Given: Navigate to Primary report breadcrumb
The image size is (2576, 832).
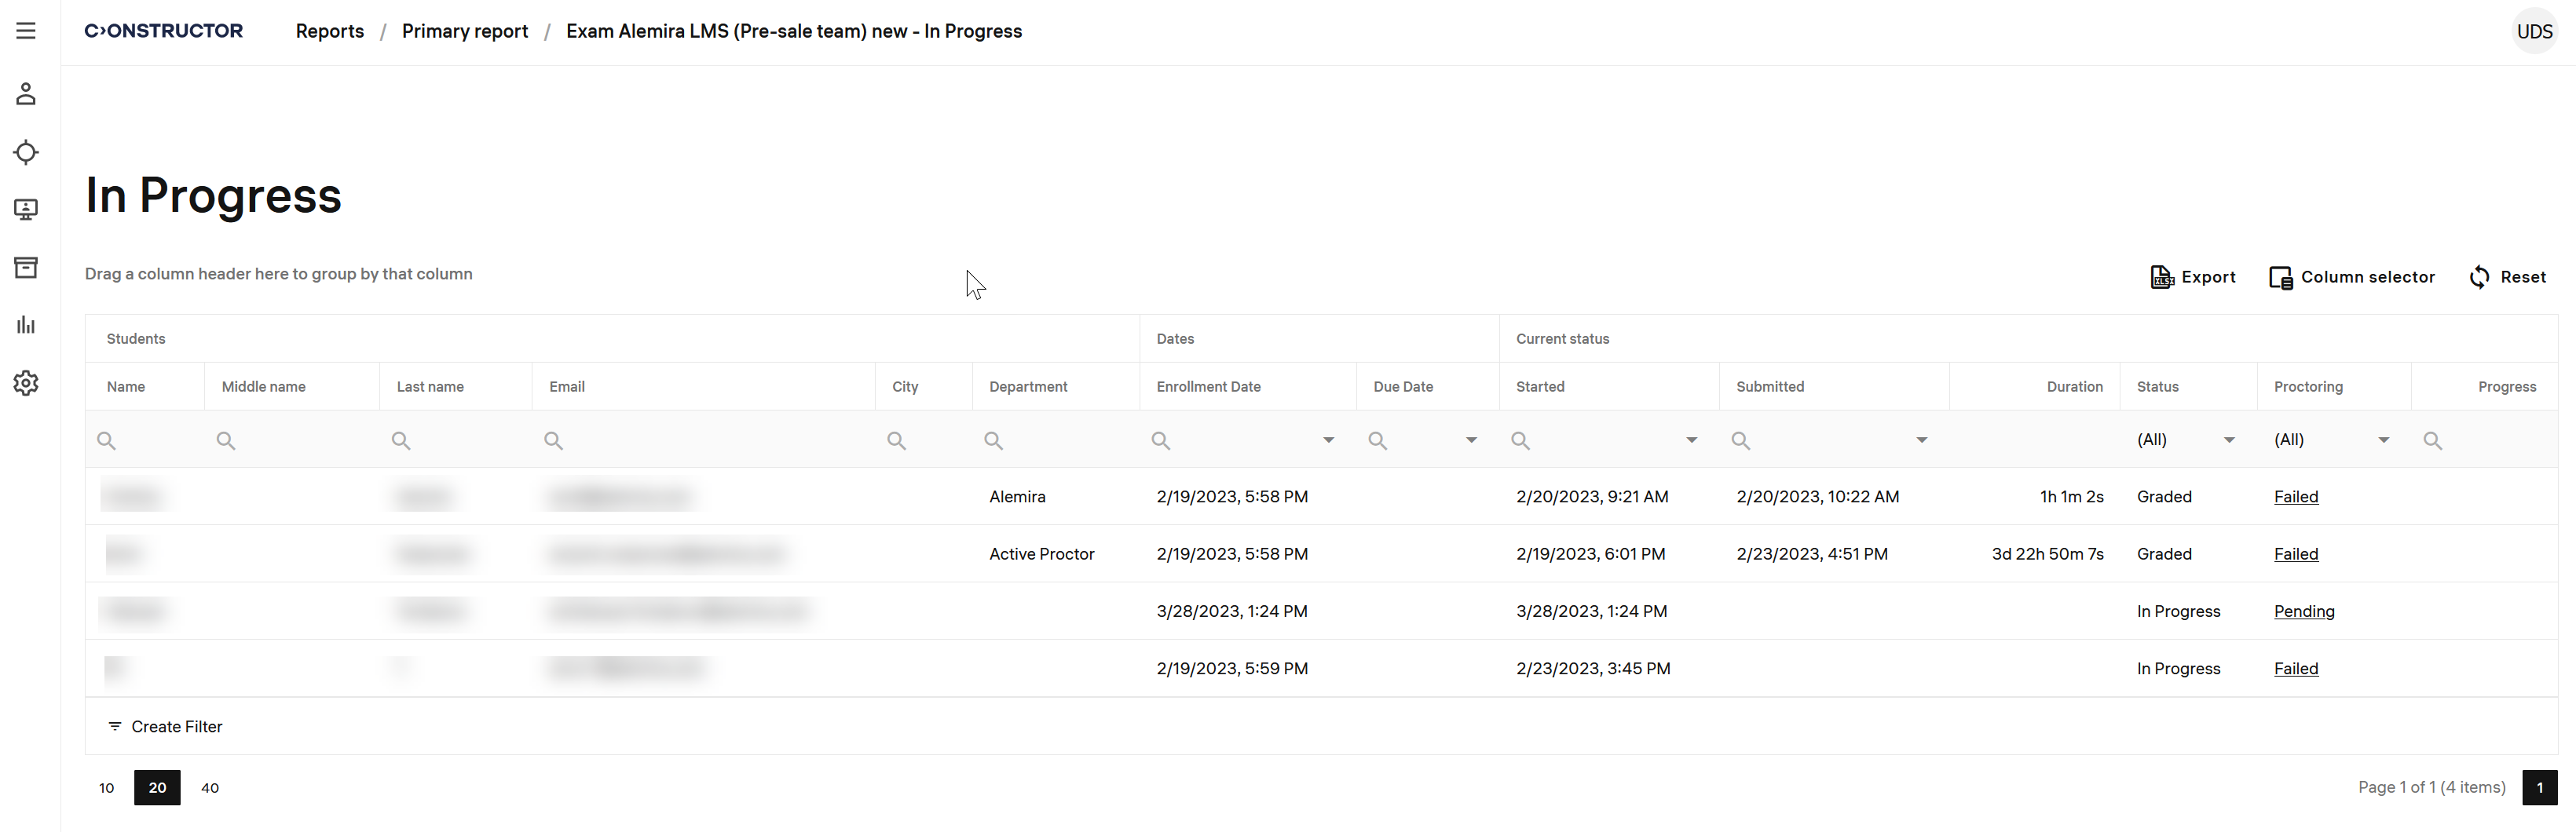Looking at the screenshot, I should tap(464, 31).
